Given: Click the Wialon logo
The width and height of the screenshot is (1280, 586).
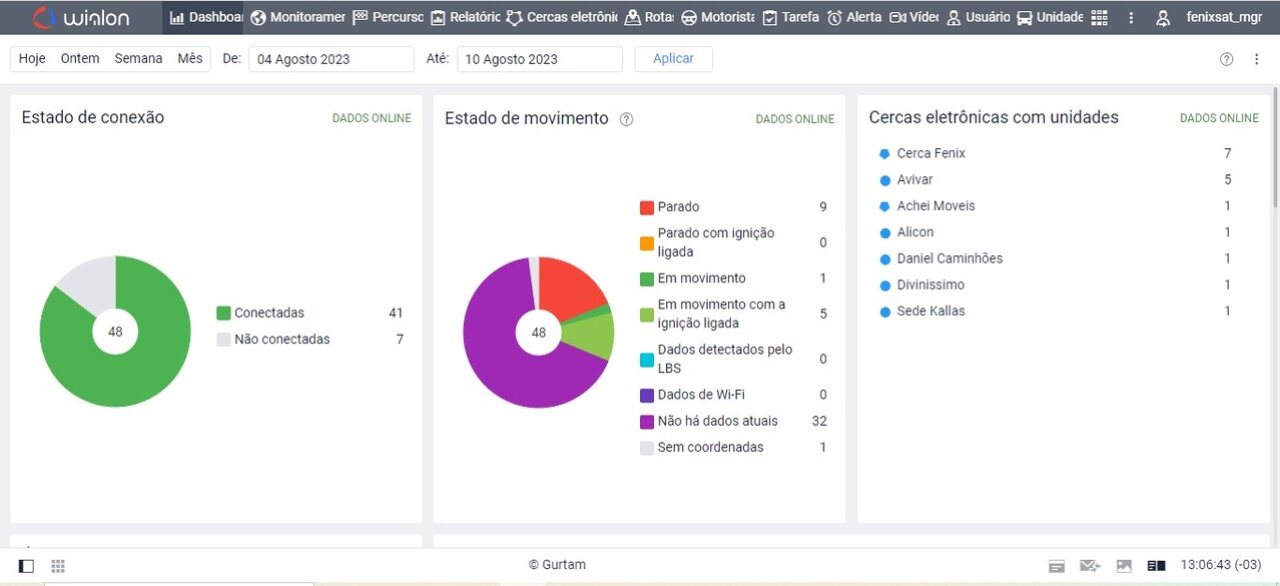Looking at the screenshot, I should 81,18.
